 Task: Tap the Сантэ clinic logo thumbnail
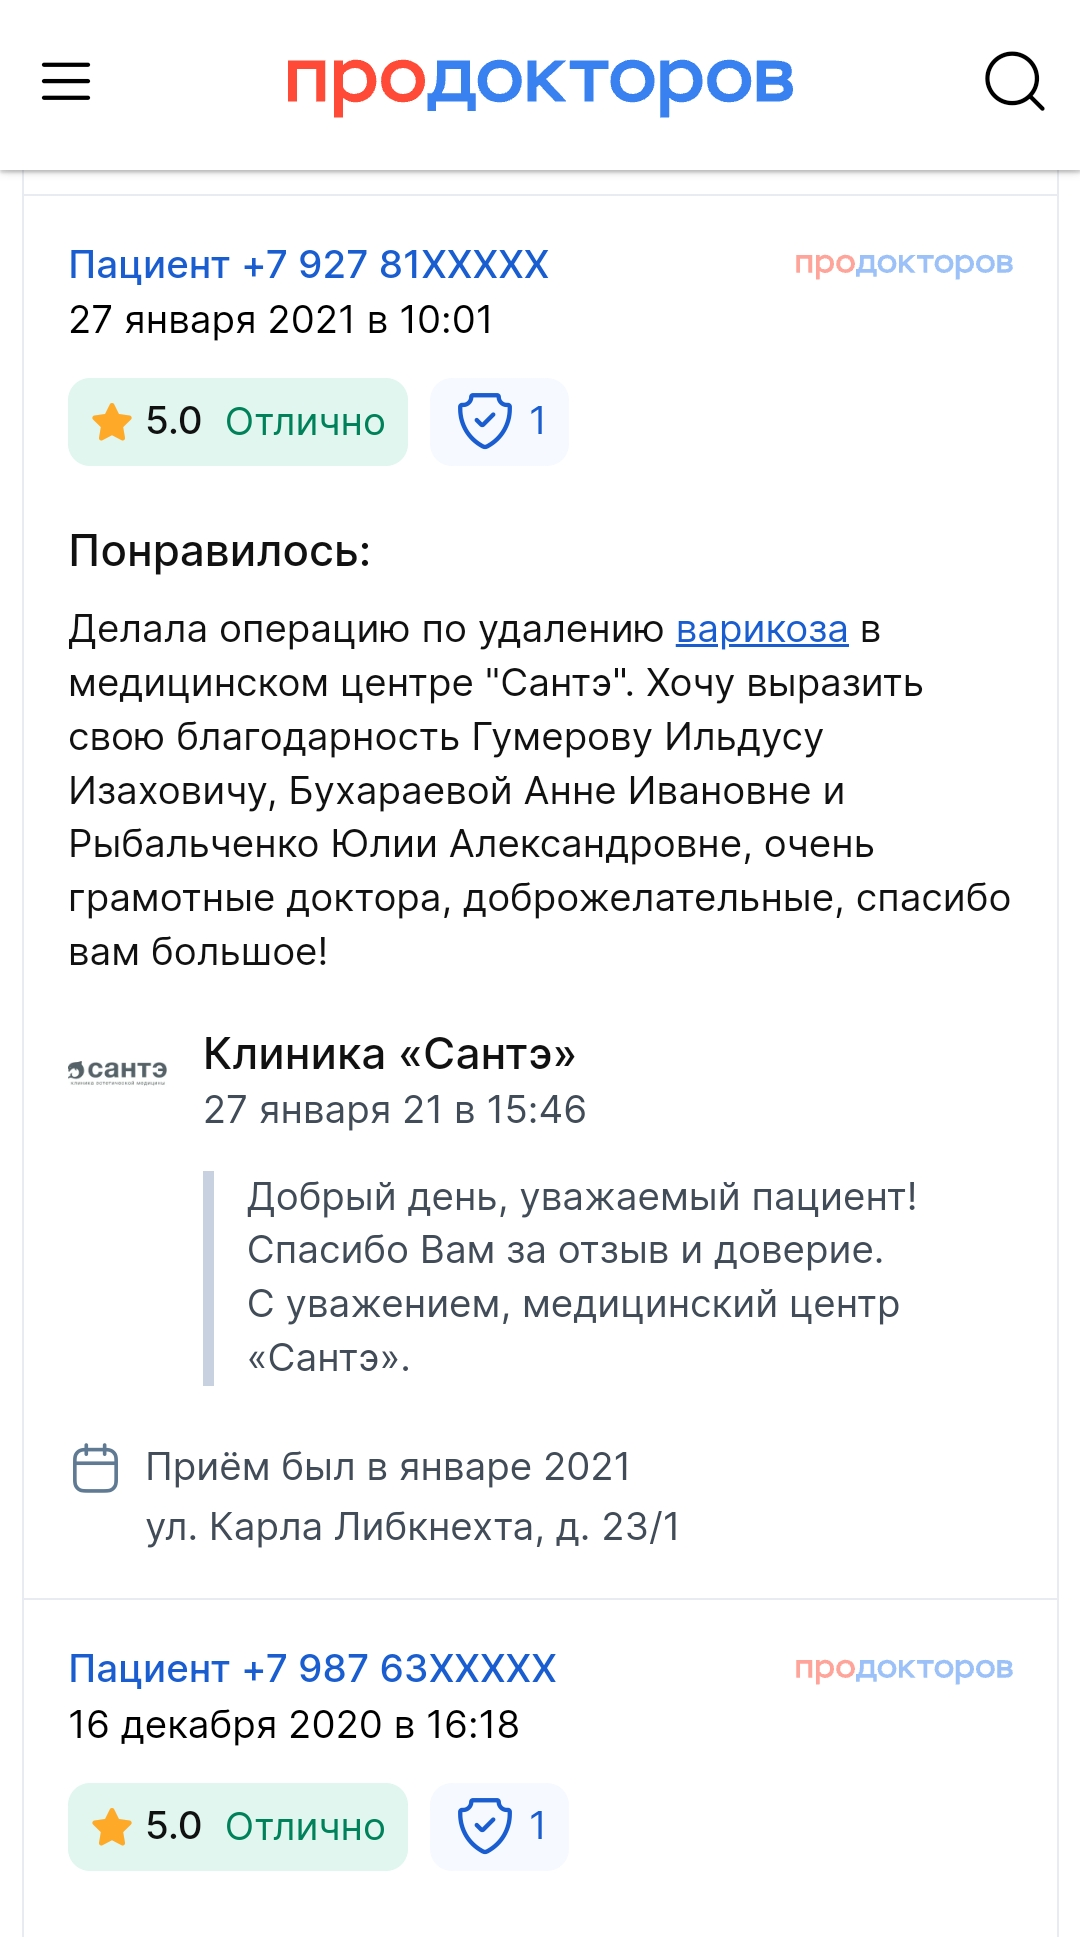click(118, 1072)
